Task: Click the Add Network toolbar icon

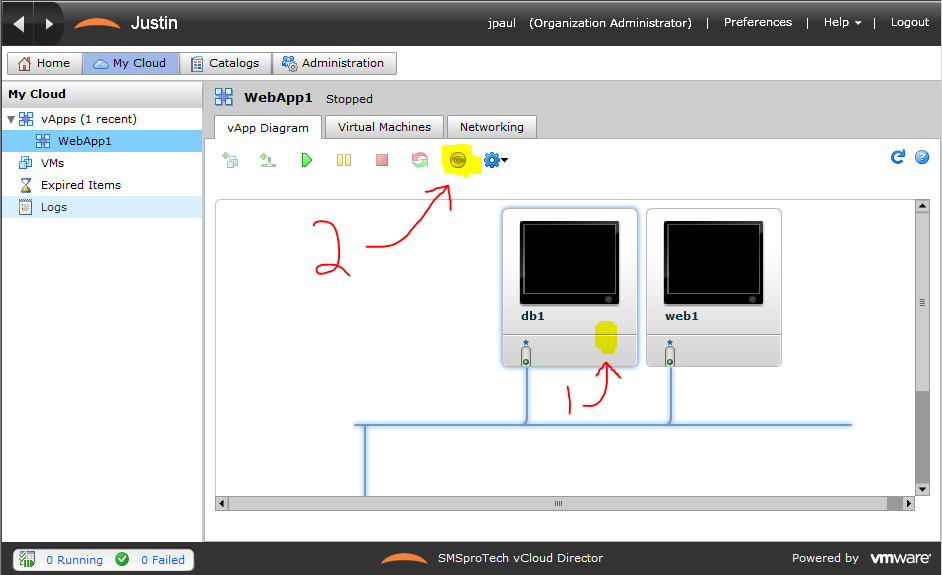Action: 268,160
